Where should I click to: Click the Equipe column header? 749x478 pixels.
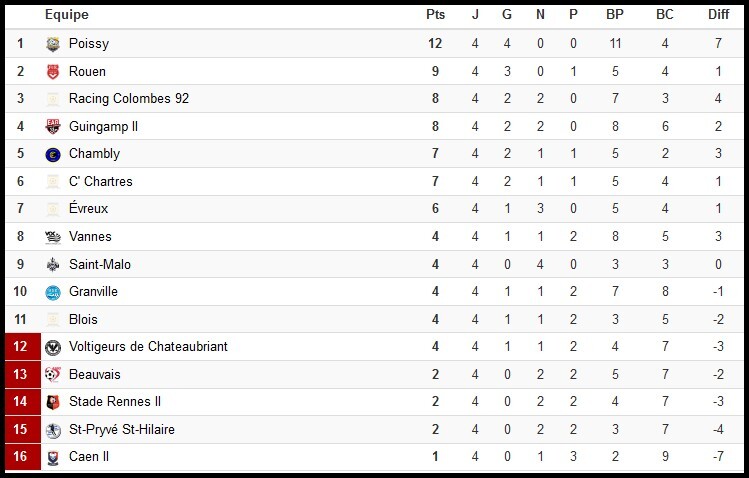(x=67, y=15)
